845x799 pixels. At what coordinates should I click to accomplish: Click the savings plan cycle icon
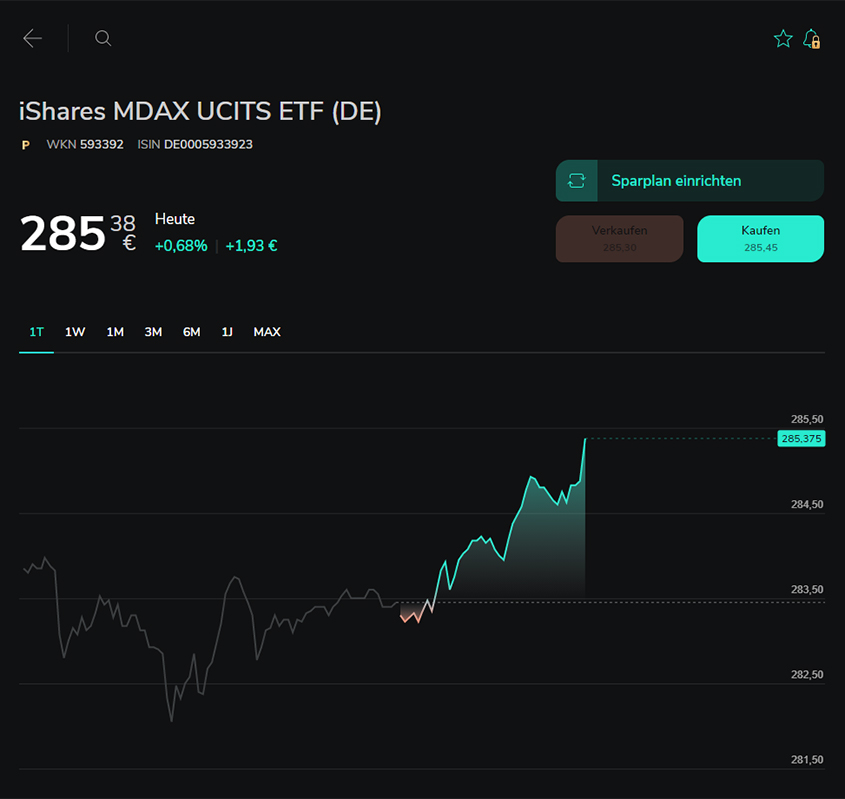coord(576,181)
